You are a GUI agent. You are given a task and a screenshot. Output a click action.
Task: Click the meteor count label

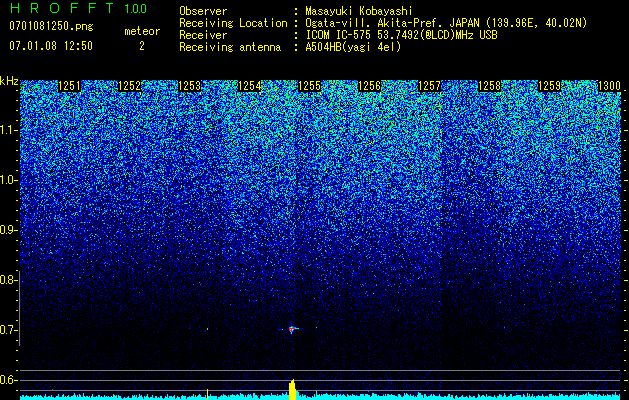coord(142,31)
